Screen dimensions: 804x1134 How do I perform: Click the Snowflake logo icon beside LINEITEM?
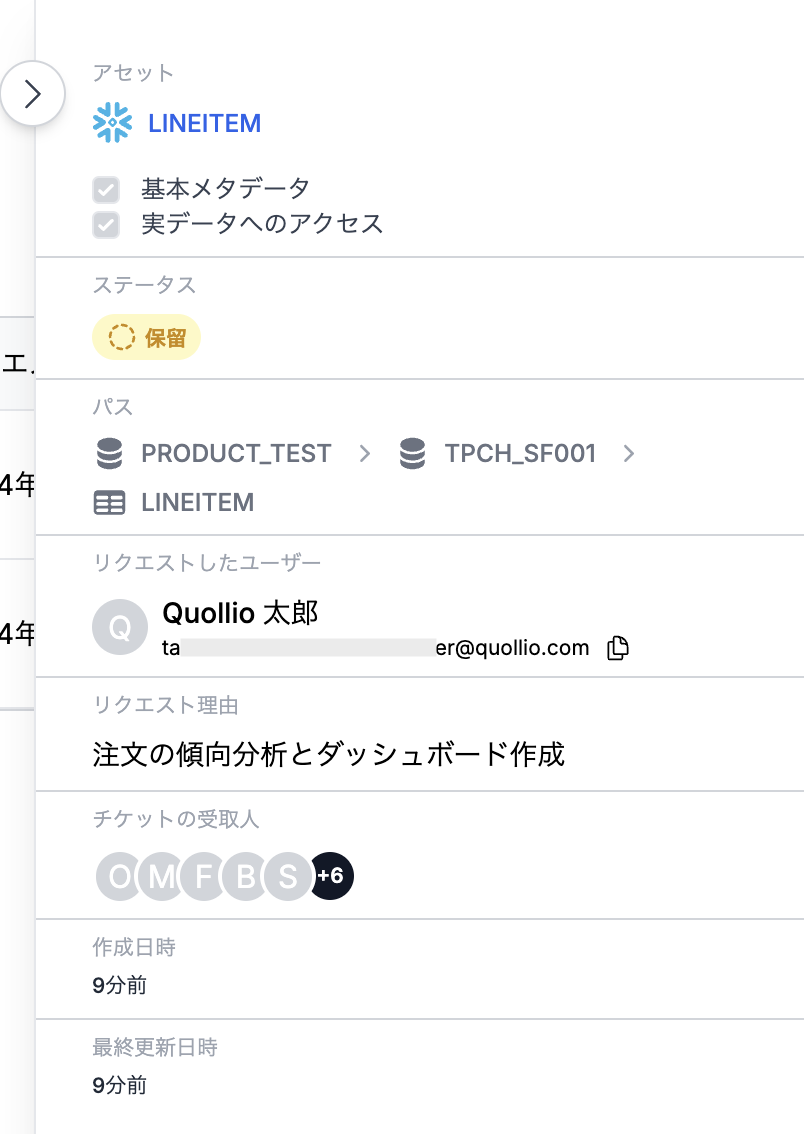click(112, 122)
